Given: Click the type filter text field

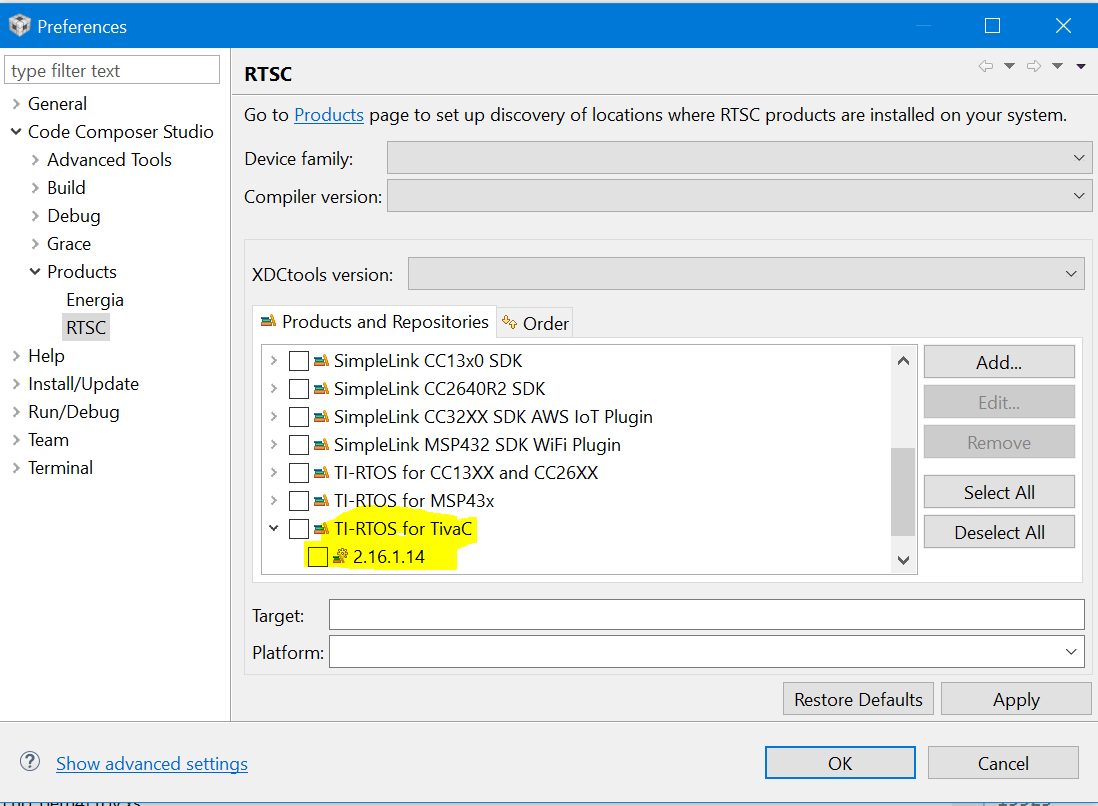Looking at the screenshot, I should (x=112, y=70).
